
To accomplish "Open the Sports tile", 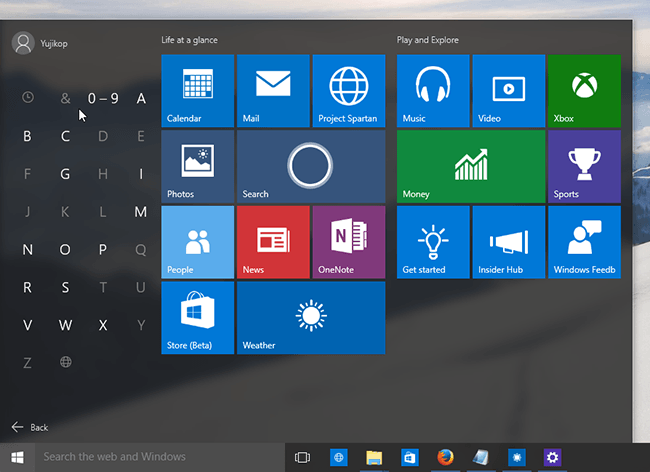I will [585, 167].
